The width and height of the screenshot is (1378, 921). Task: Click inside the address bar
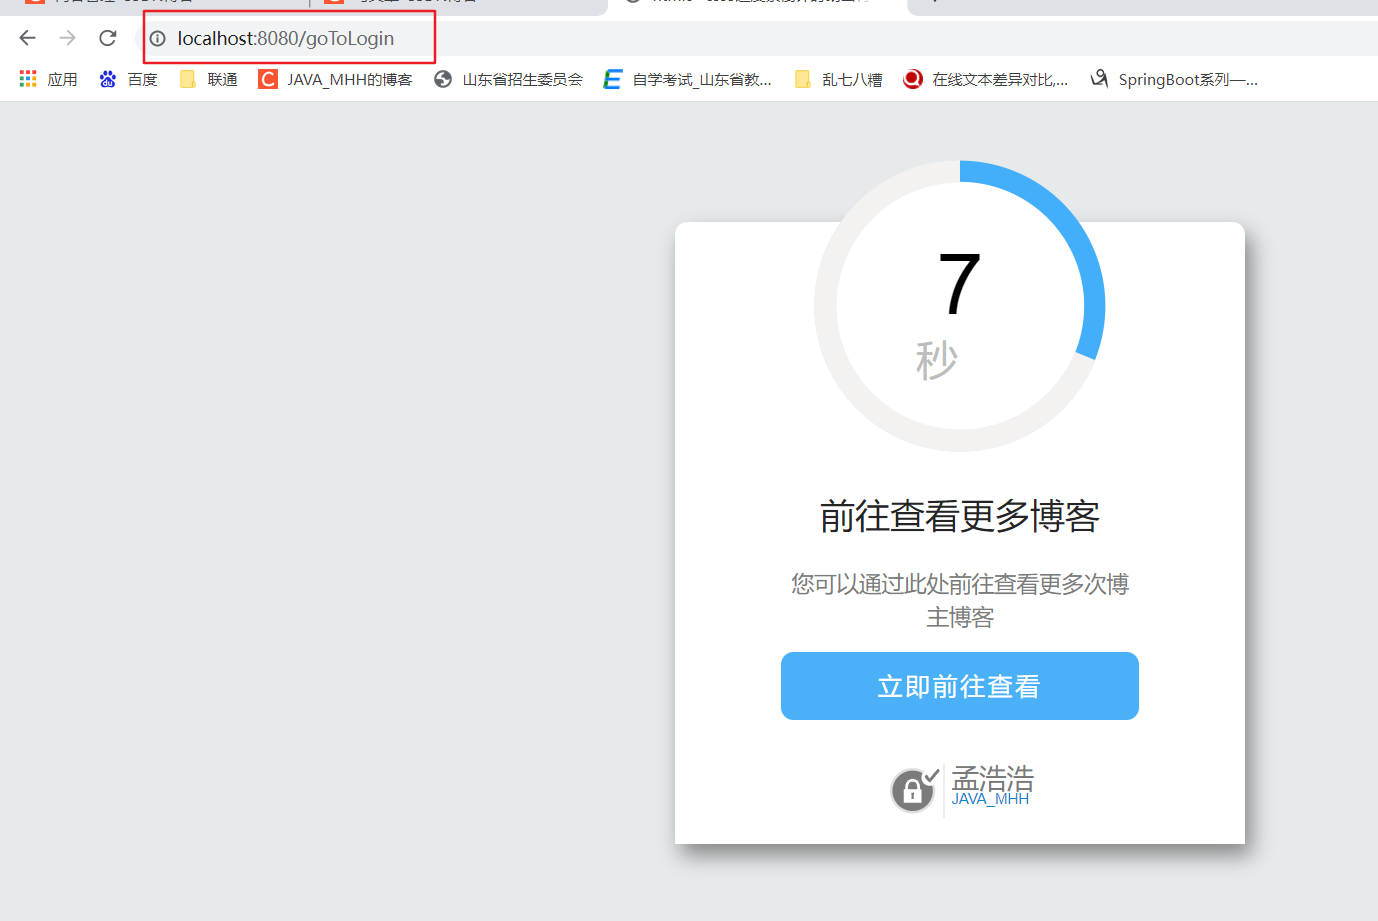[290, 38]
